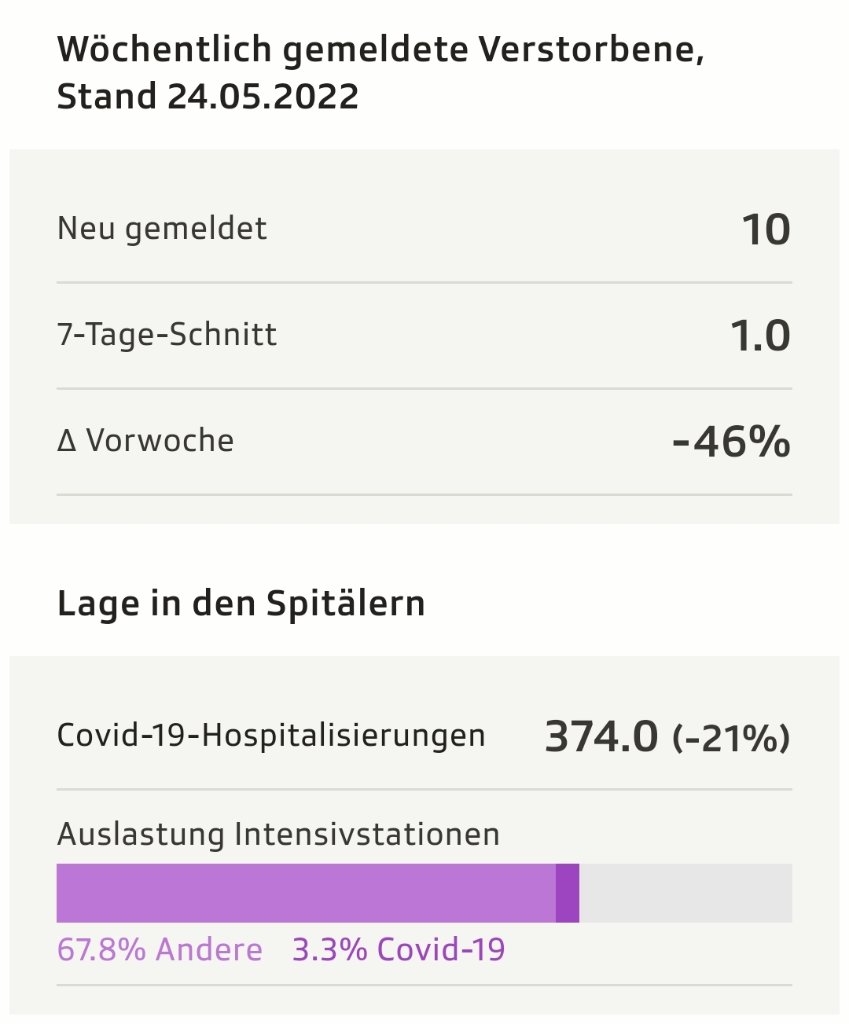Click the 7-day average value 1.0

tap(759, 336)
